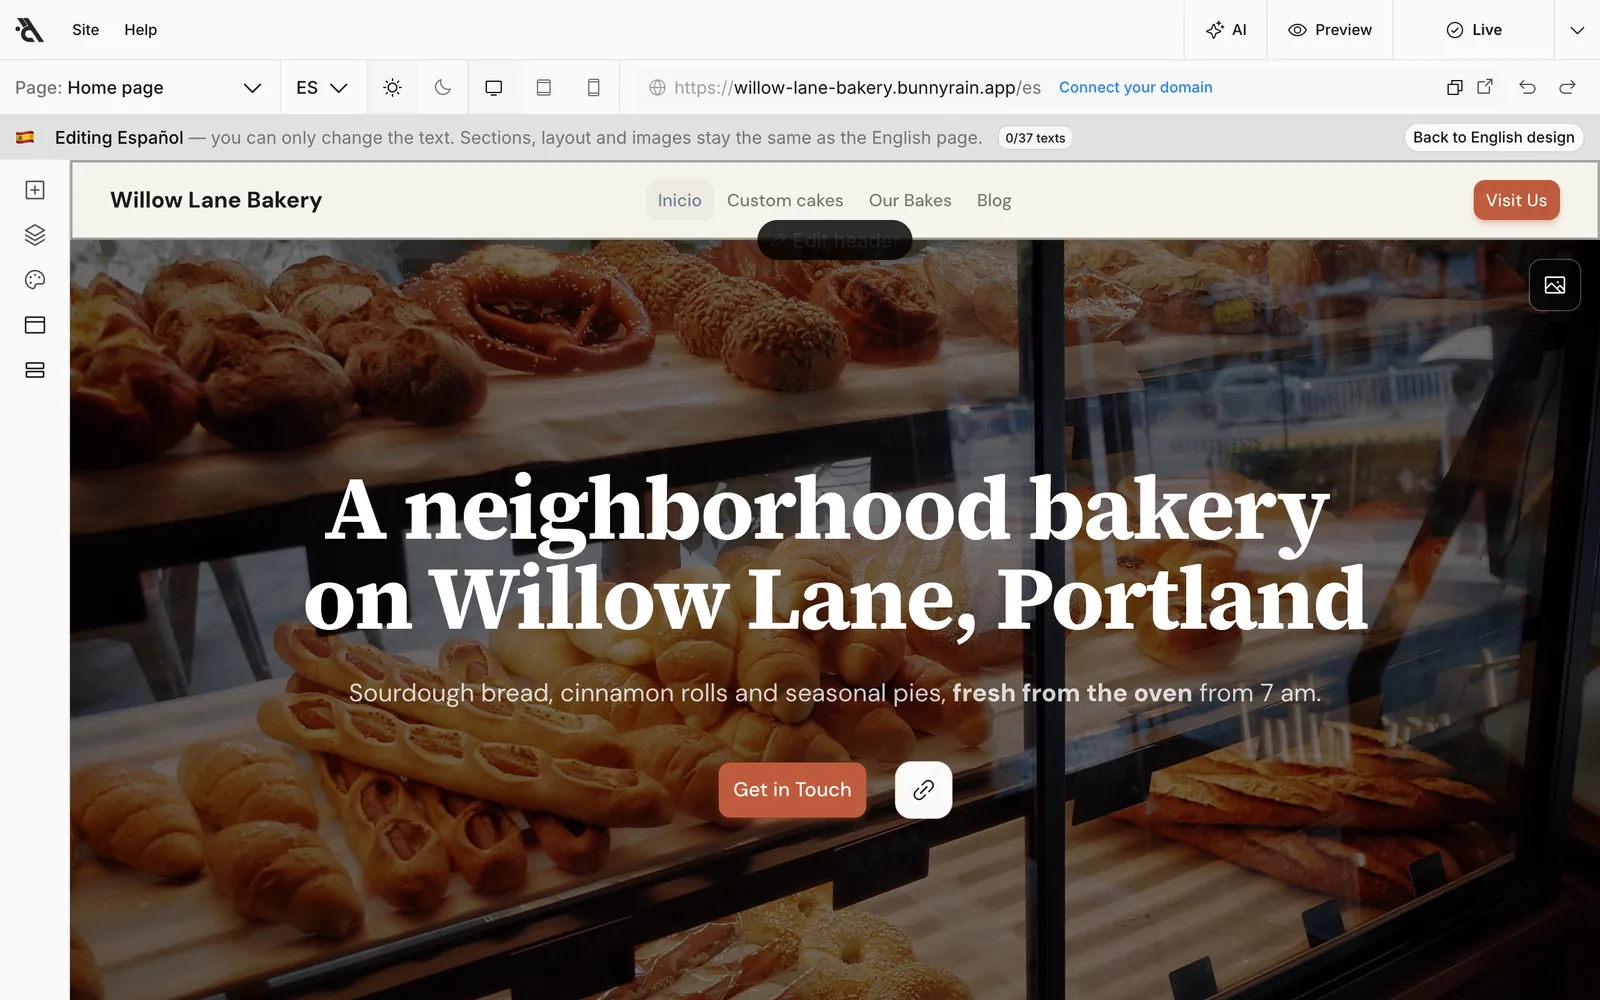The height and width of the screenshot is (1000, 1600).
Task: Expand the publish options chevron beside Live
Action: click(1577, 30)
